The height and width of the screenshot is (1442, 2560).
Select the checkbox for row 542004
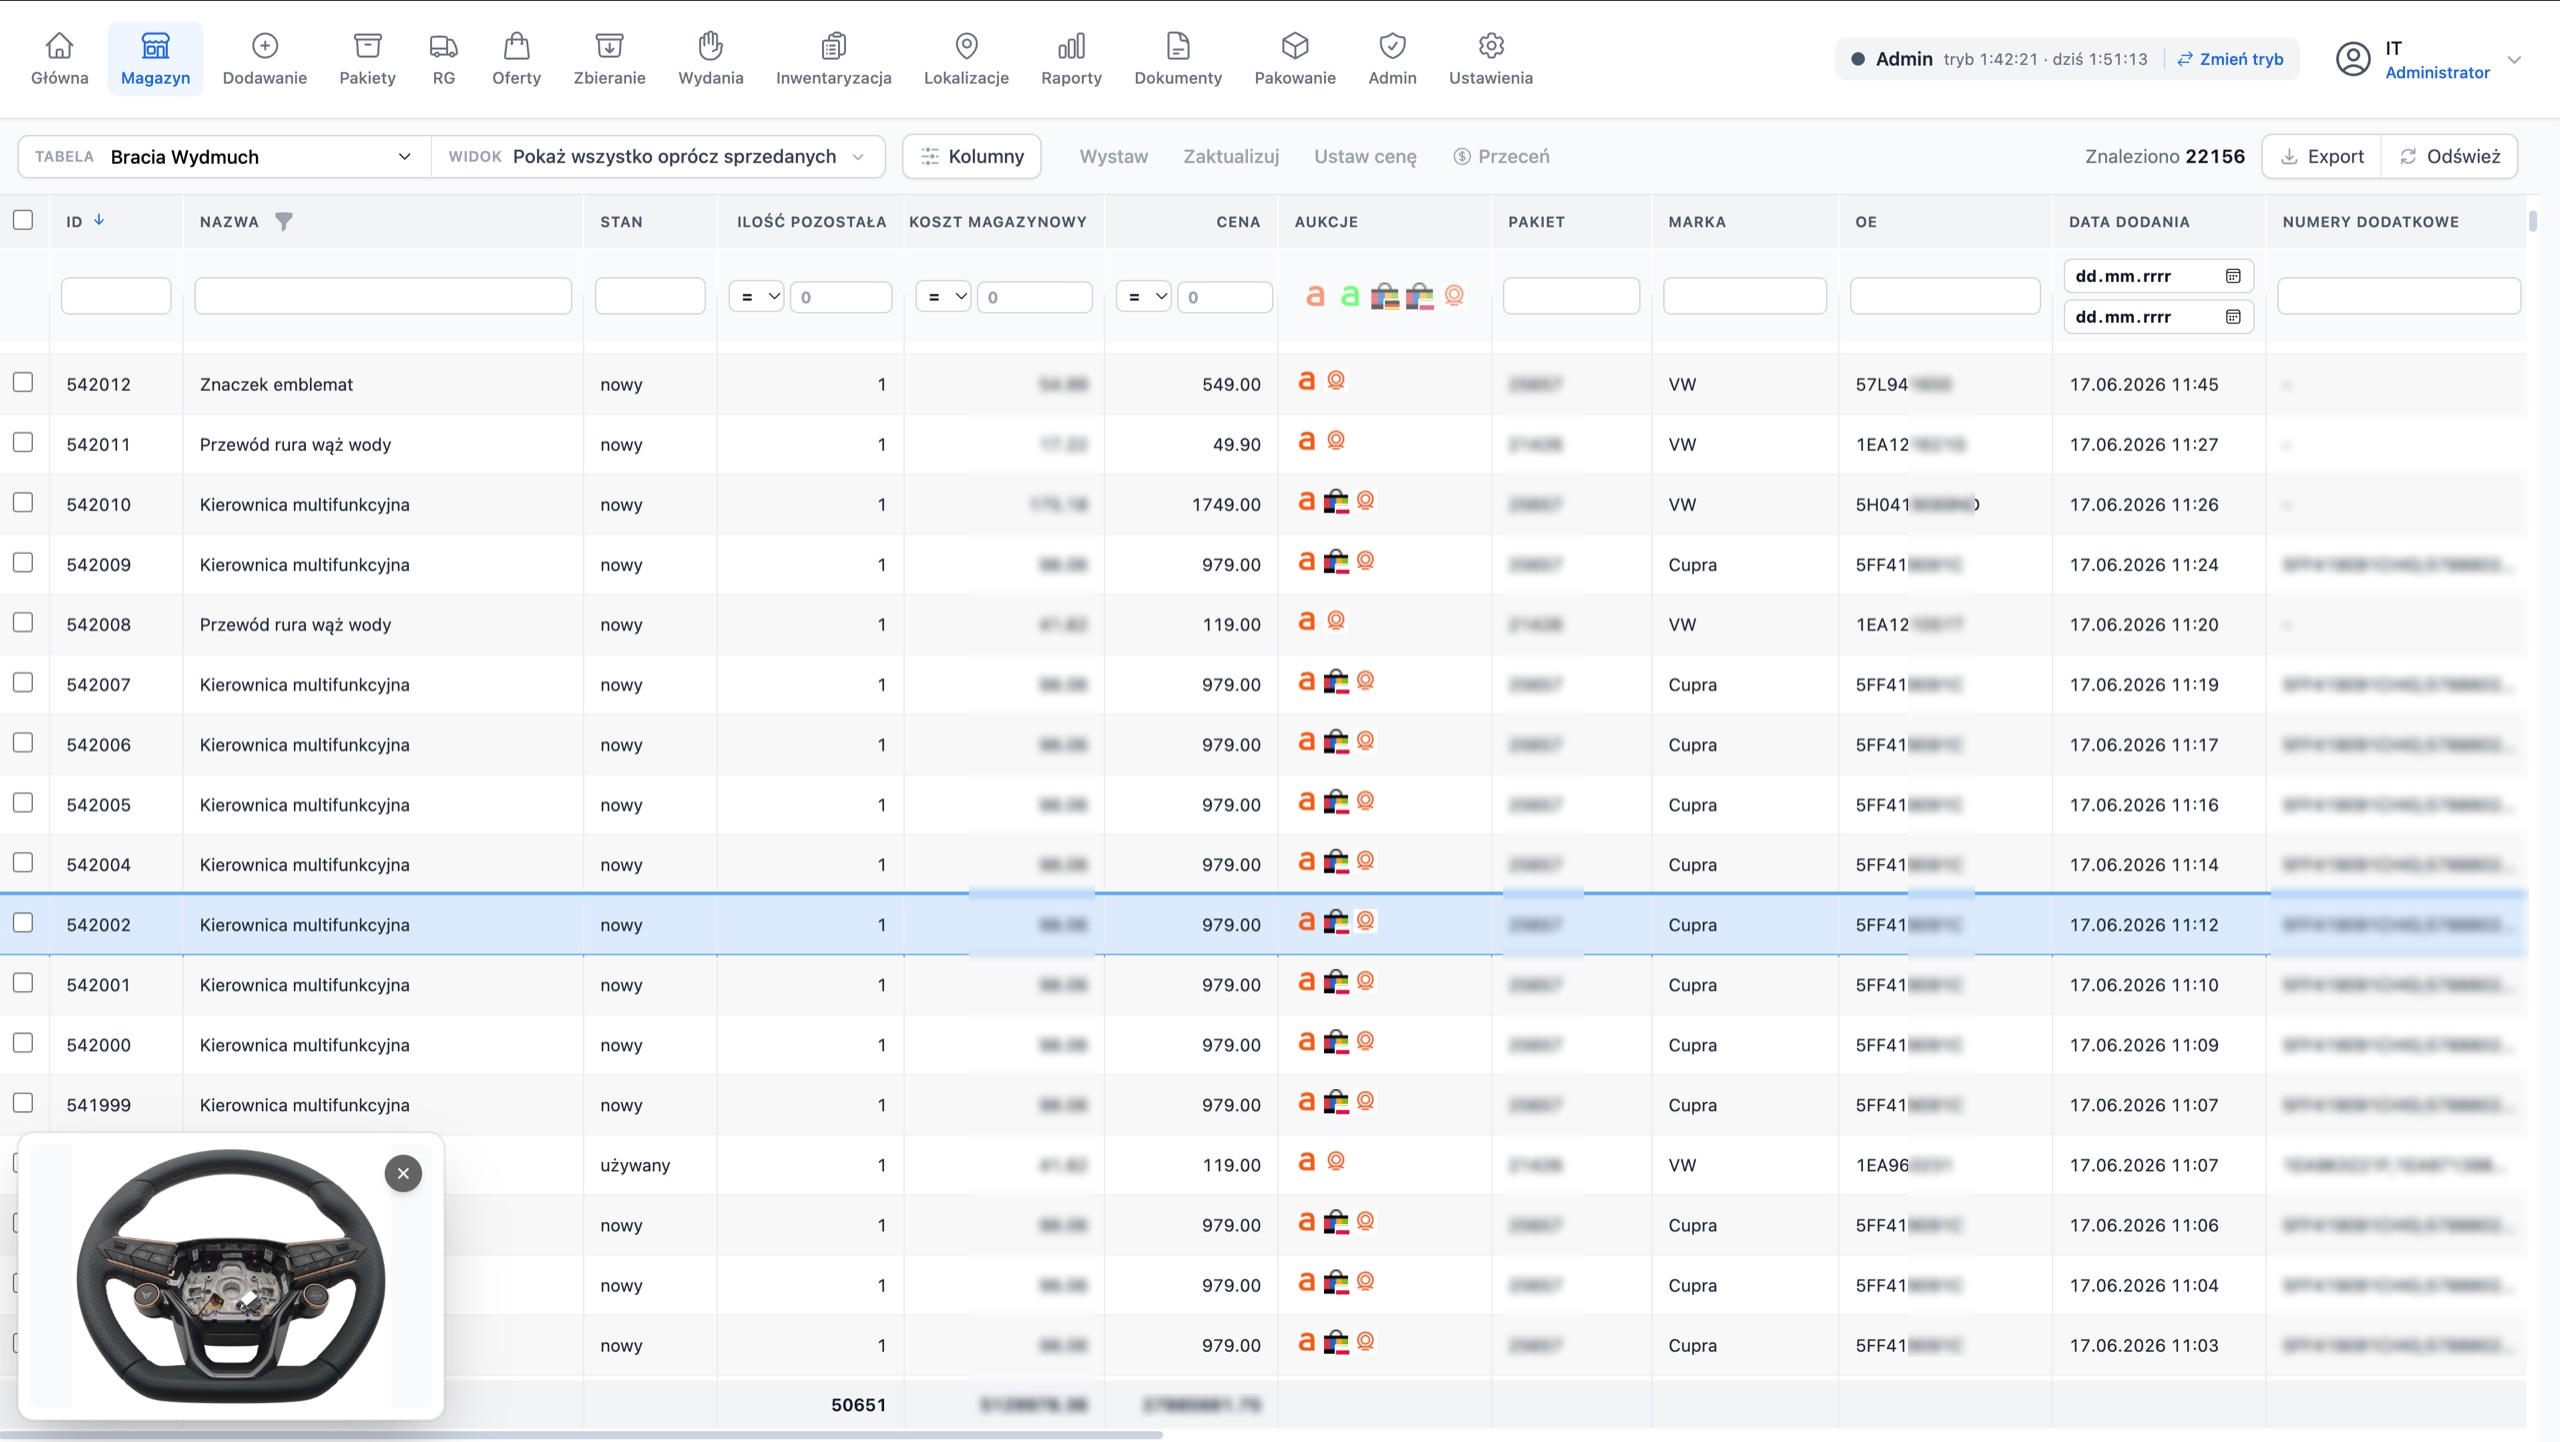[23, 862]
